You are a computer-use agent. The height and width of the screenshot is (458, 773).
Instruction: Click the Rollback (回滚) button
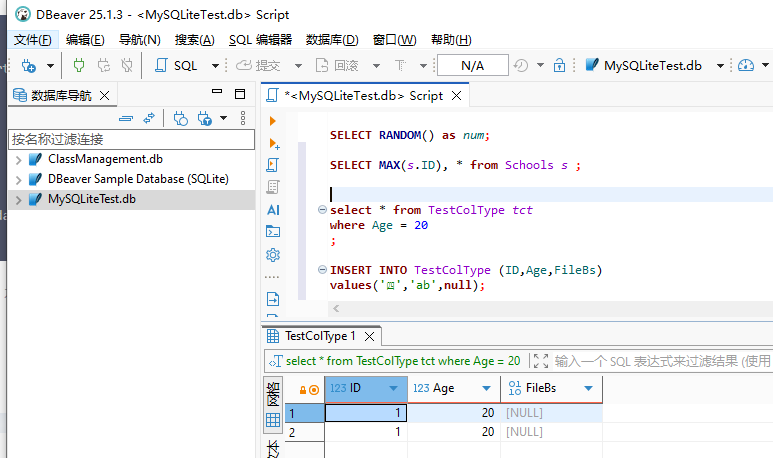tap(337, 66)
